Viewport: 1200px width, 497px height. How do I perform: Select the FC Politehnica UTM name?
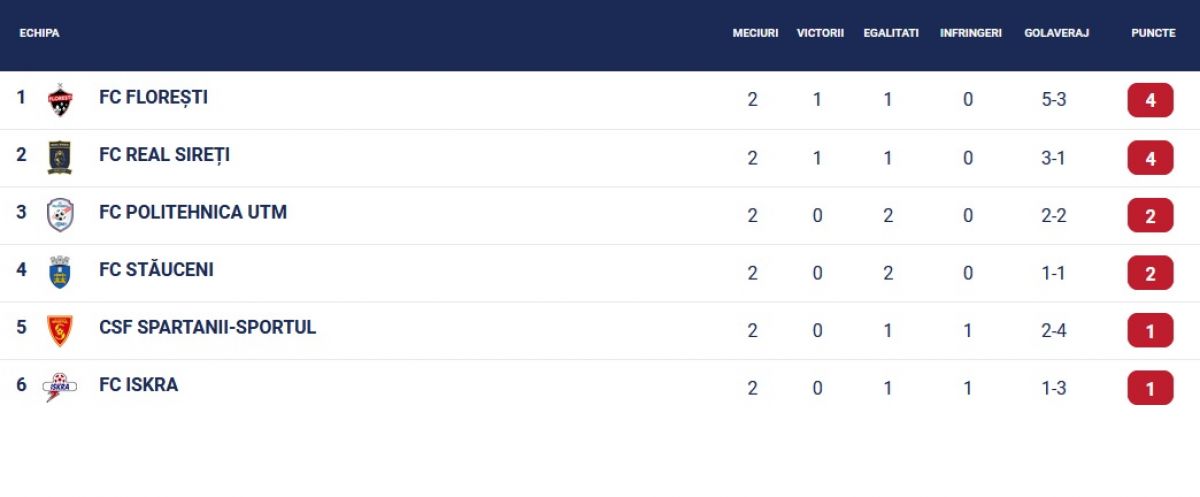pyautogui.click(x=193, y=212)
